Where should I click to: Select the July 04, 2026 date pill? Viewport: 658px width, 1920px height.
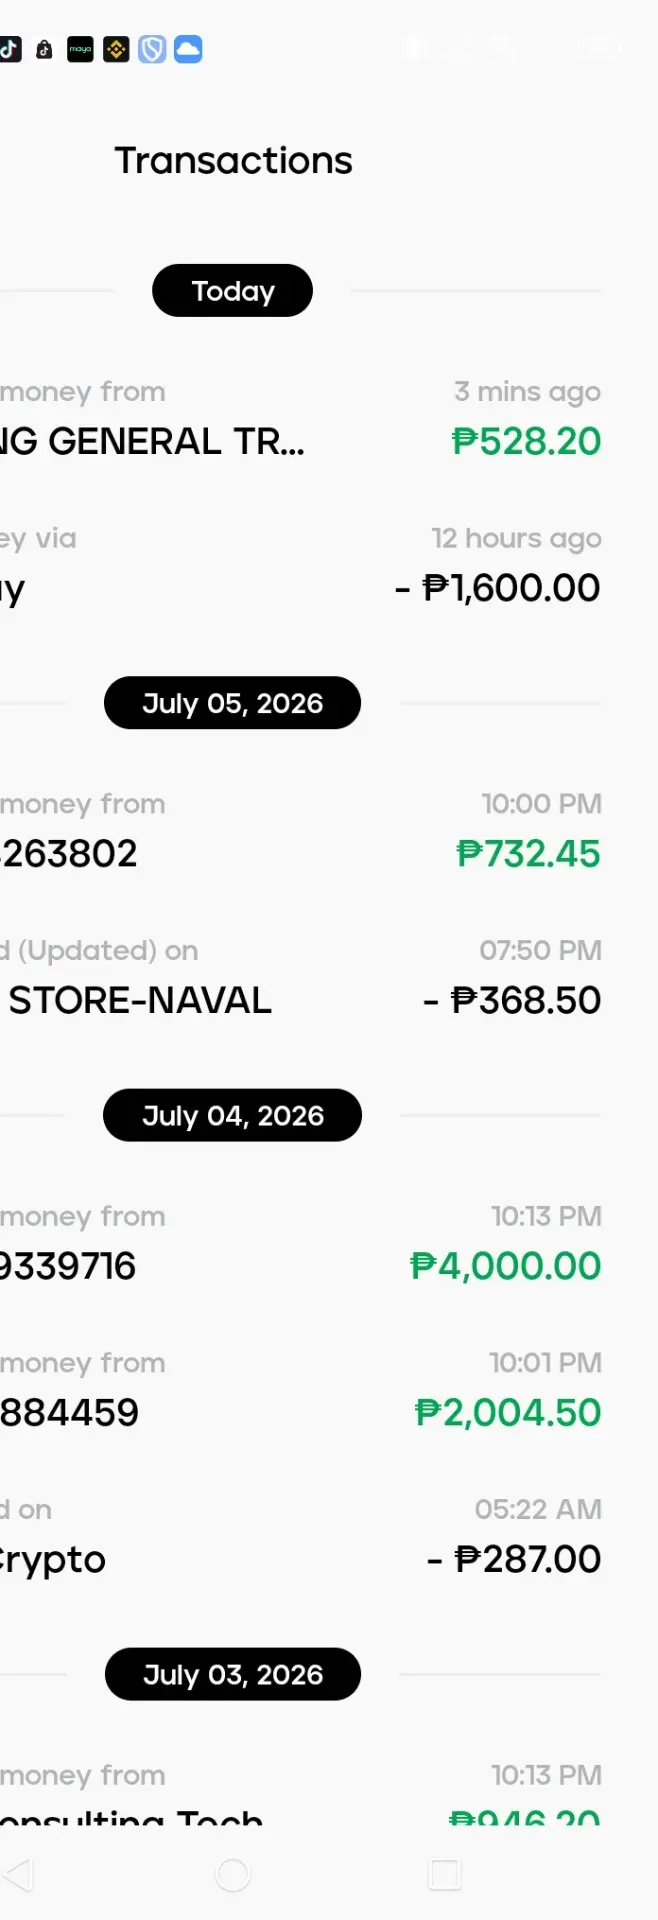click(x=232, y=1115)
